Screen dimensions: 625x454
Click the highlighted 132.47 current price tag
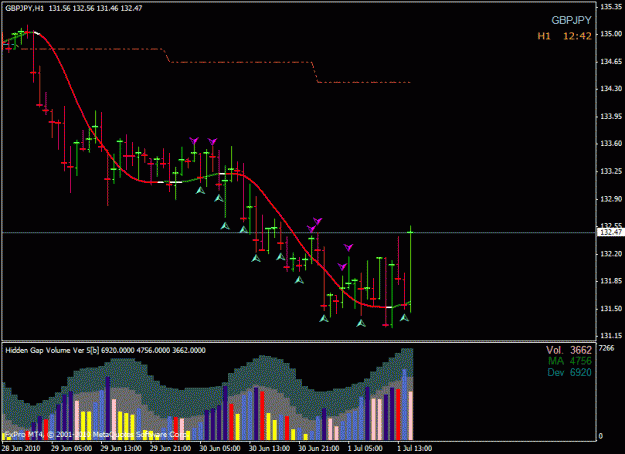[611, 232]
